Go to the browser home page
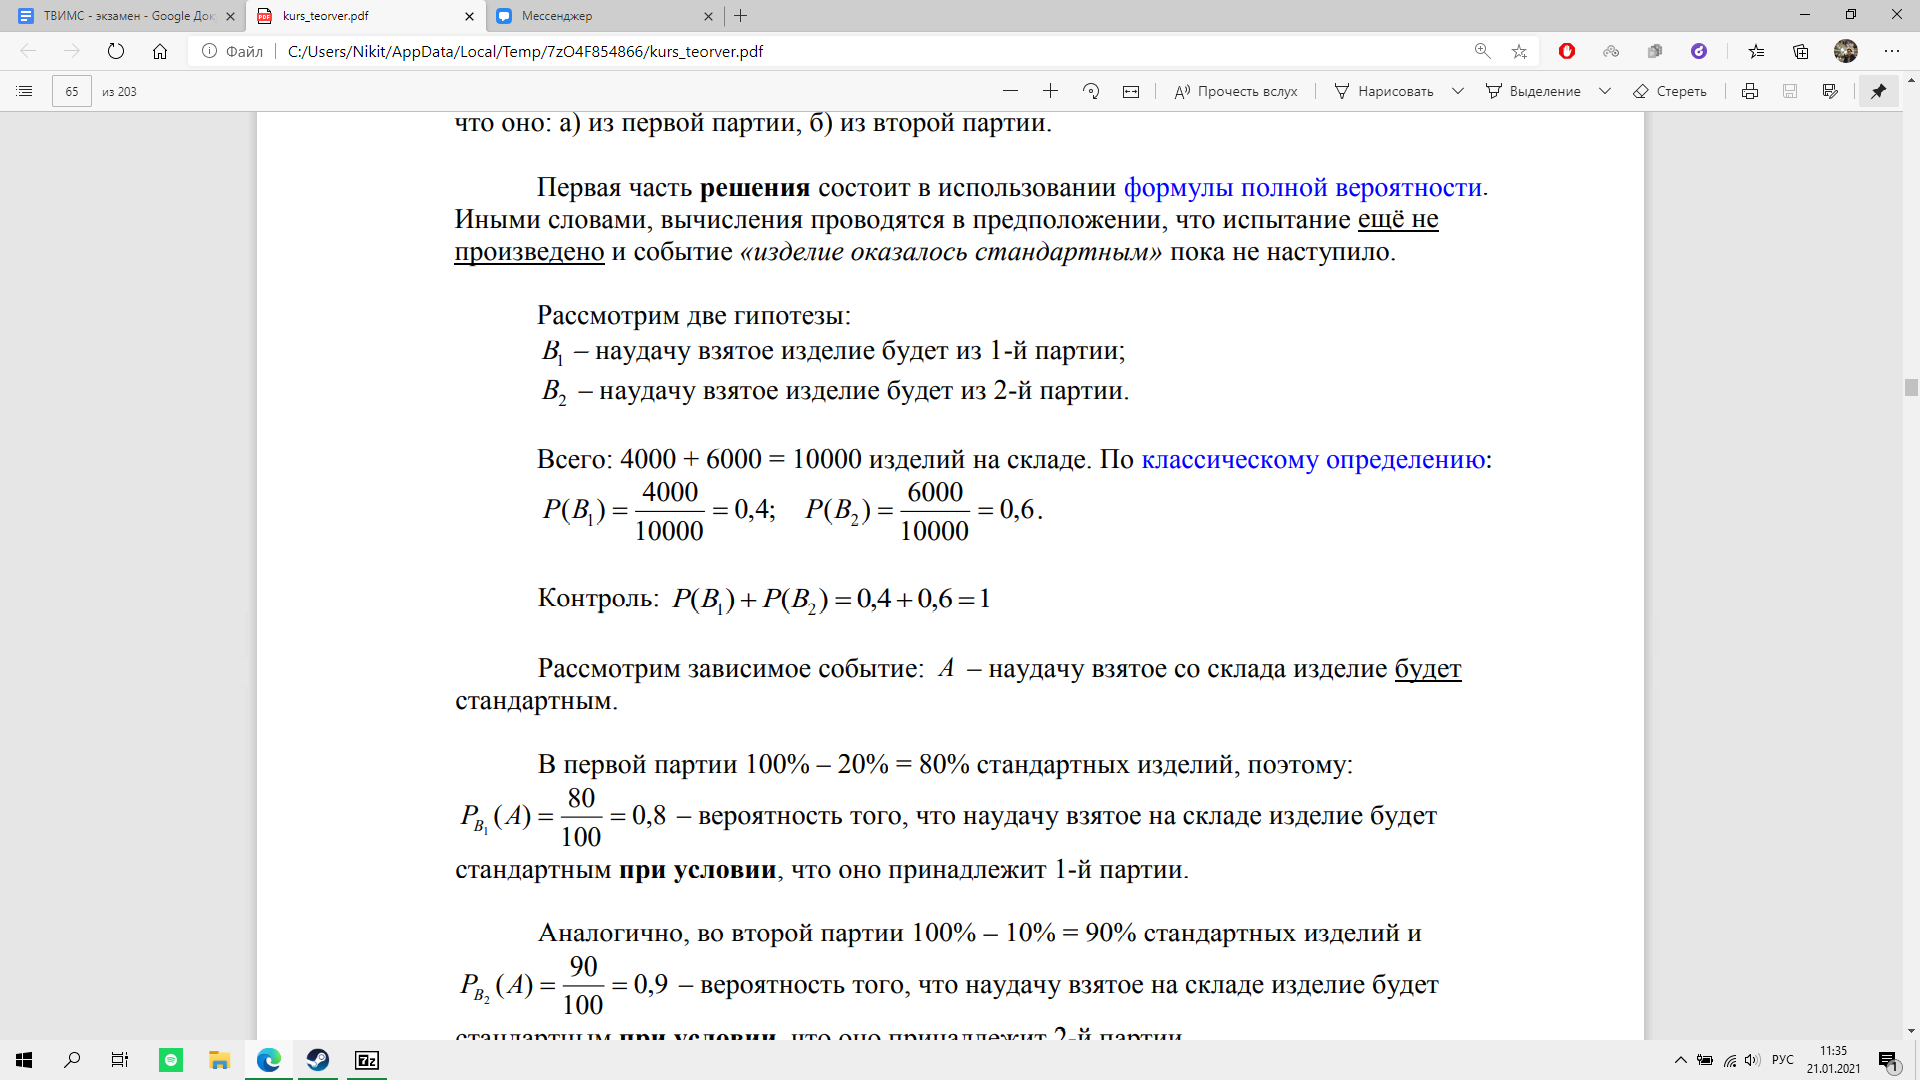Screen dimensions: 1920x1080 point(160,51)
